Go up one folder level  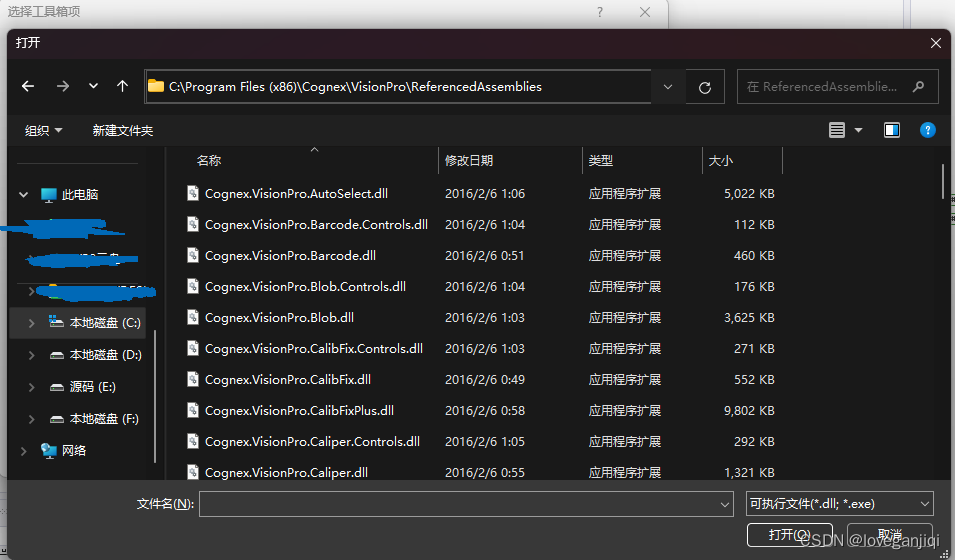(122, 87)
